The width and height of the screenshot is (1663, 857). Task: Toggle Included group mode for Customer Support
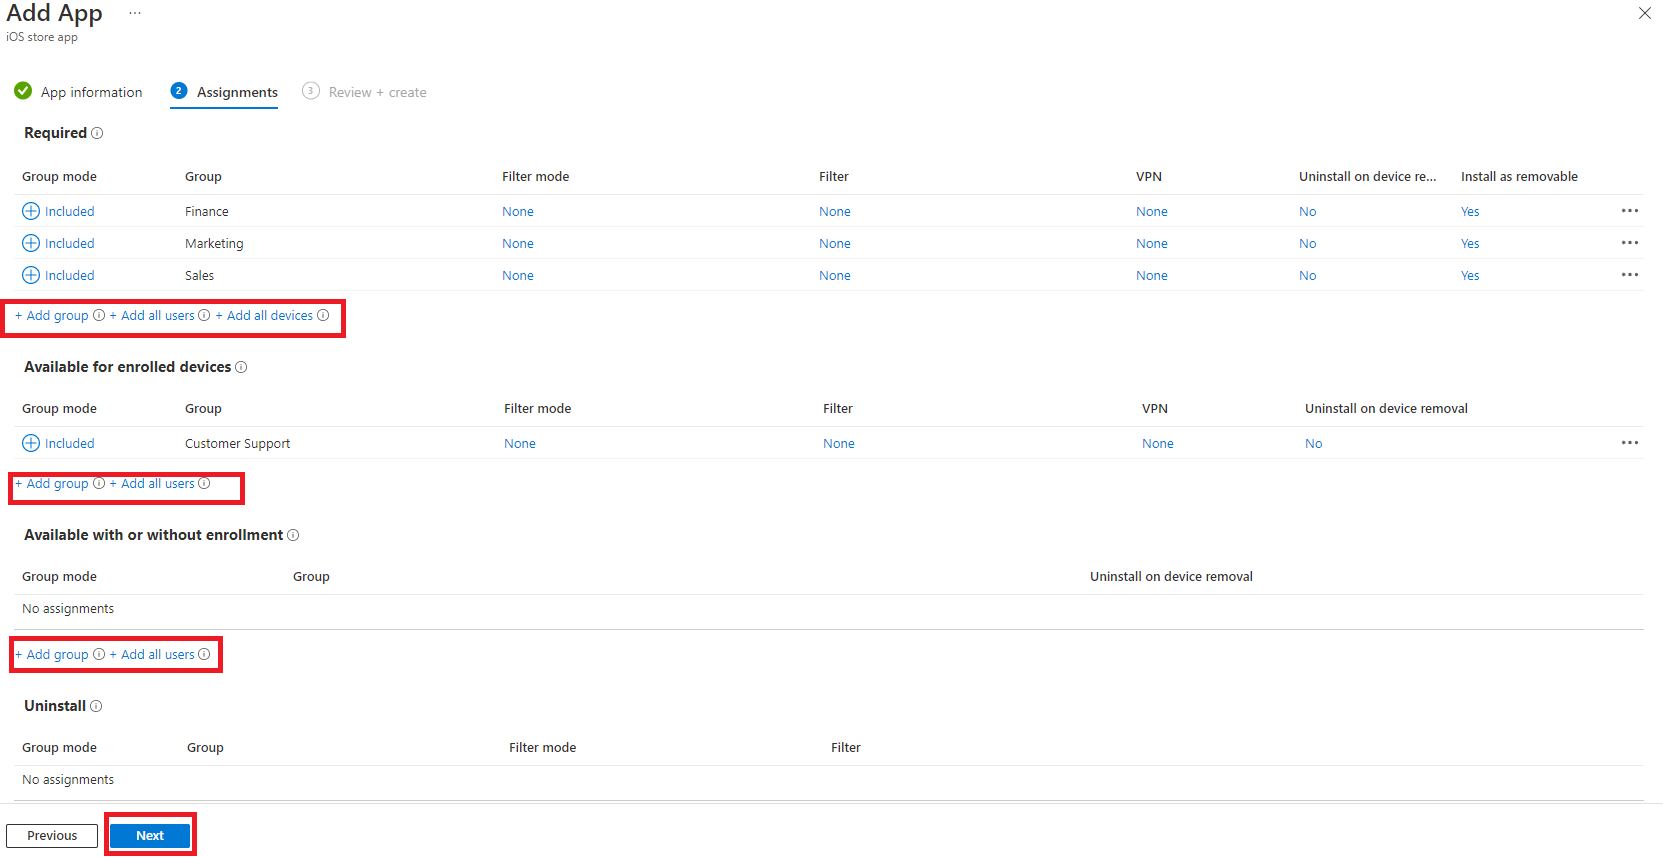58,443
